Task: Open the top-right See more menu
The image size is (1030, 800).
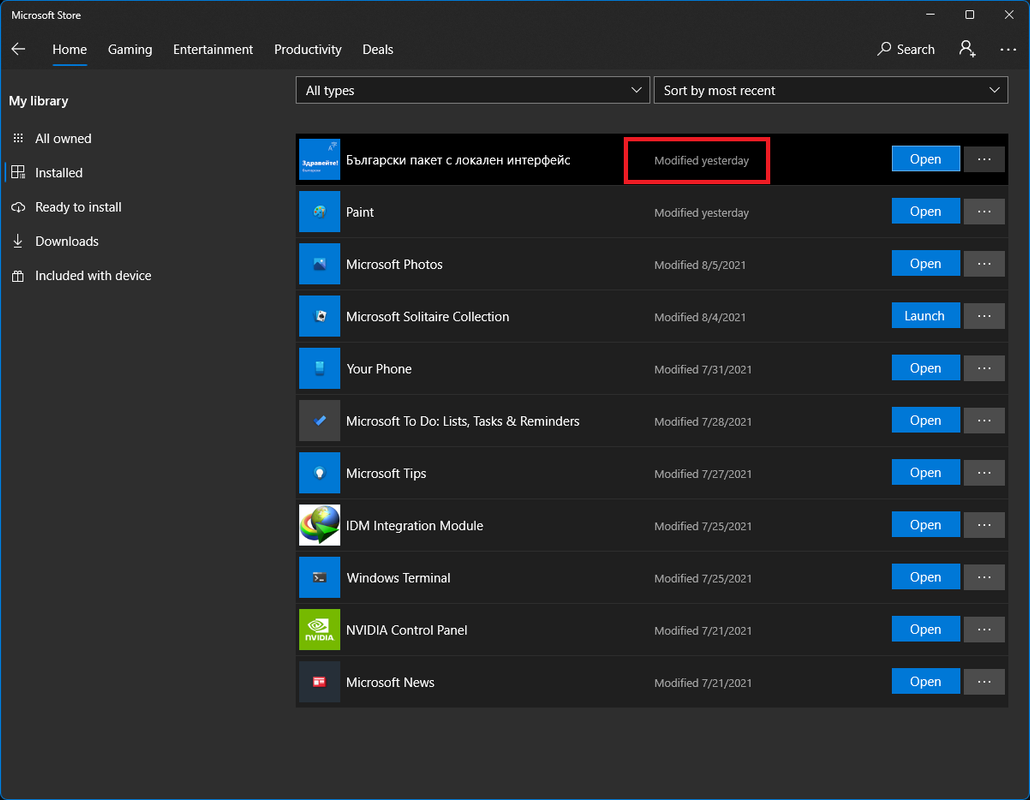Action: [1008, 49]
